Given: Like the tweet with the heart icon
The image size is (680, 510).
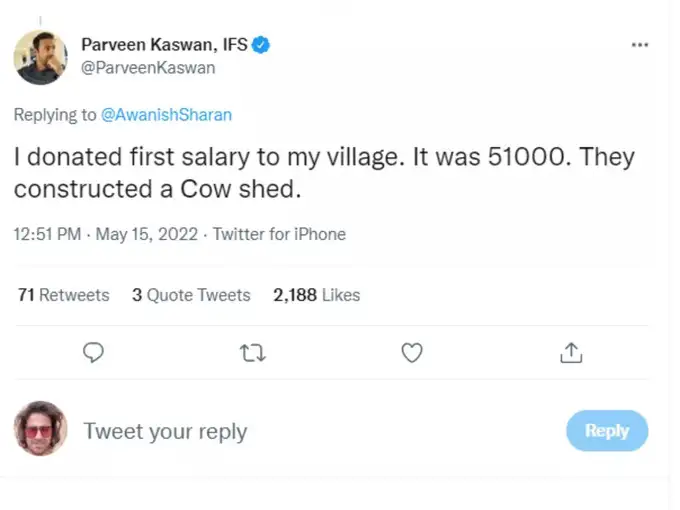Looking at the screenshot, I should tap(411, 352).
